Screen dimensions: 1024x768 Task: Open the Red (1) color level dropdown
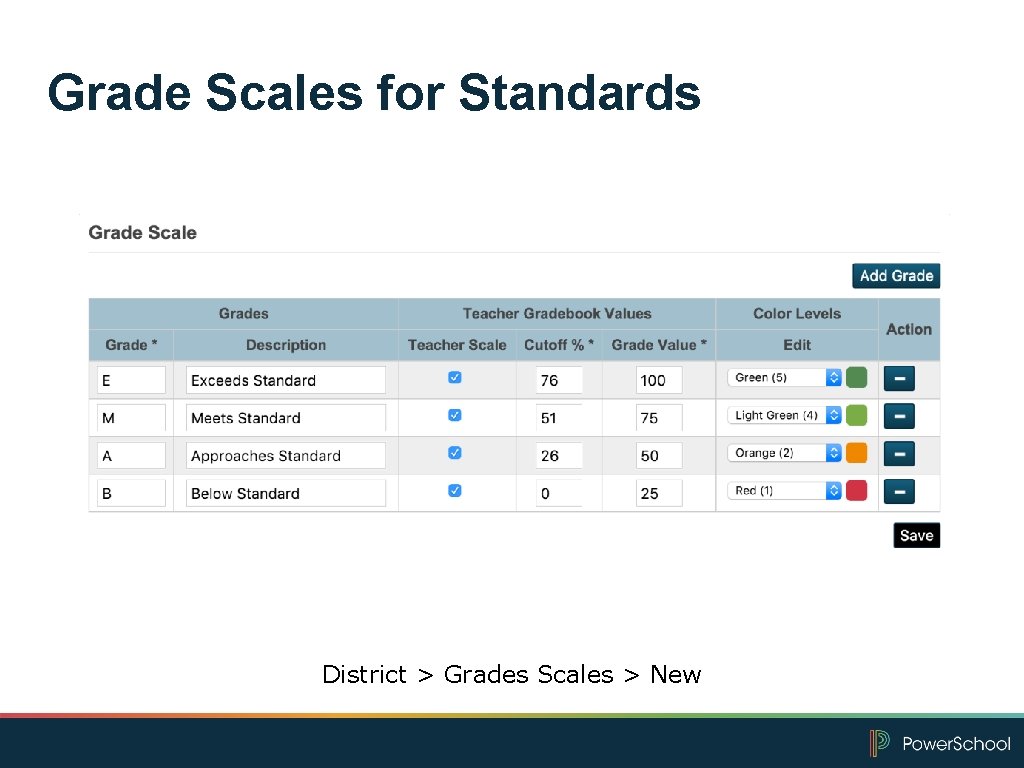[x=835, y=490]
